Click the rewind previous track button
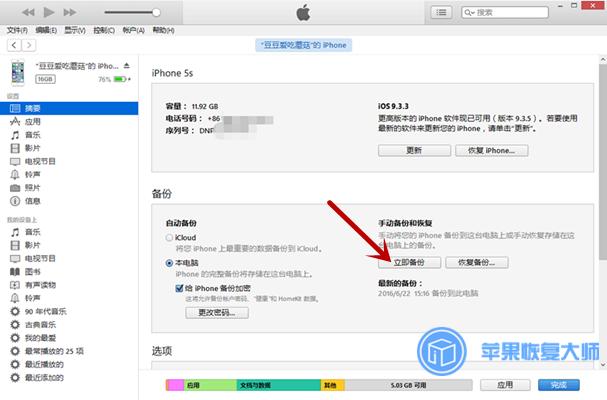607x400 pixels. tap(28, 12)
